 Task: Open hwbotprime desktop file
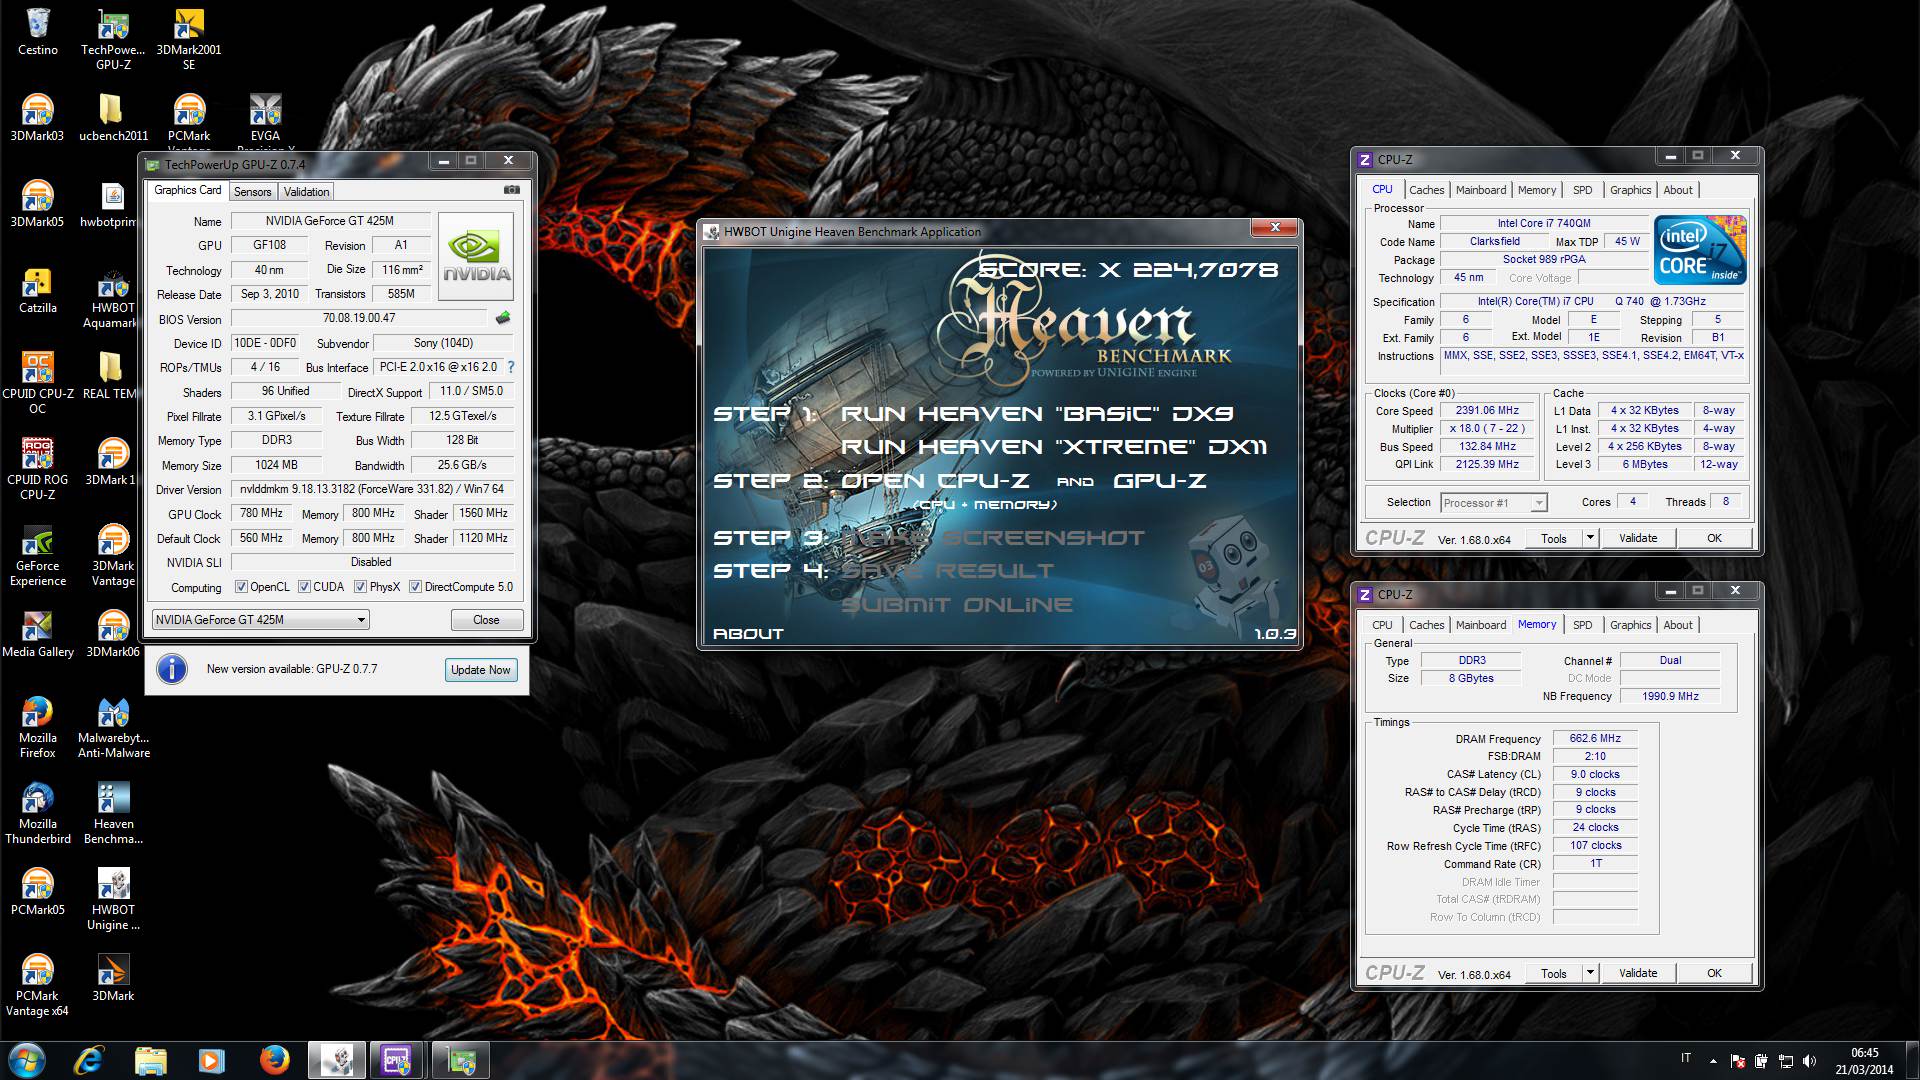click(111, 204)
